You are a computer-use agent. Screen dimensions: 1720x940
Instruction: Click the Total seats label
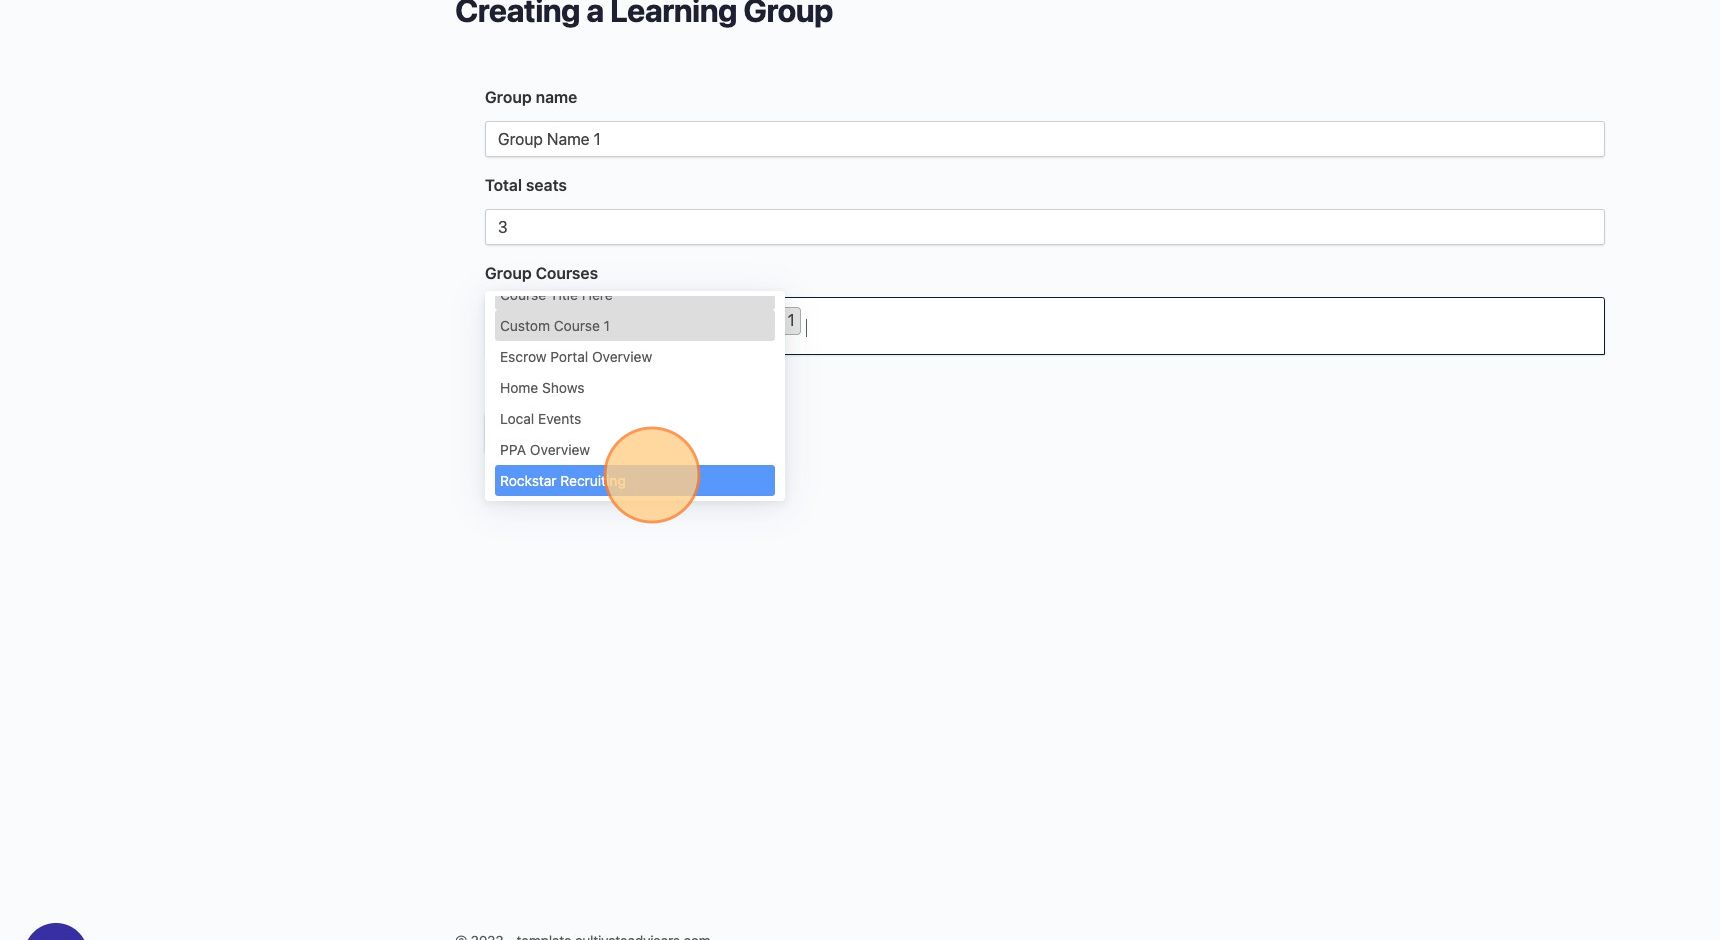point(526,185)
